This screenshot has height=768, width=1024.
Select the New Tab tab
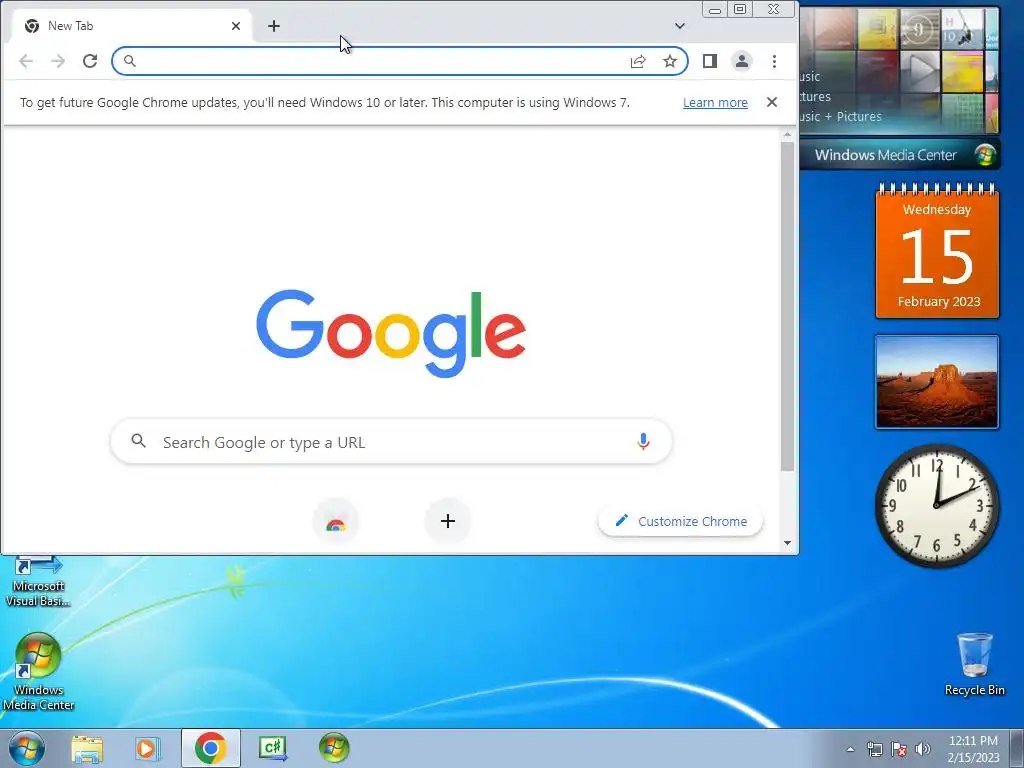133,26
